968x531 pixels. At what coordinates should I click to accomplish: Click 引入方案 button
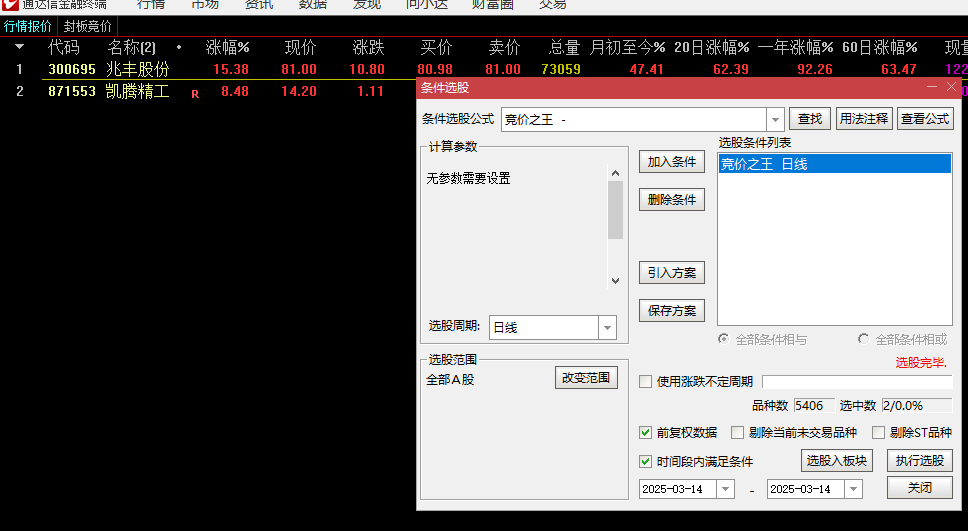coord(672,272)
